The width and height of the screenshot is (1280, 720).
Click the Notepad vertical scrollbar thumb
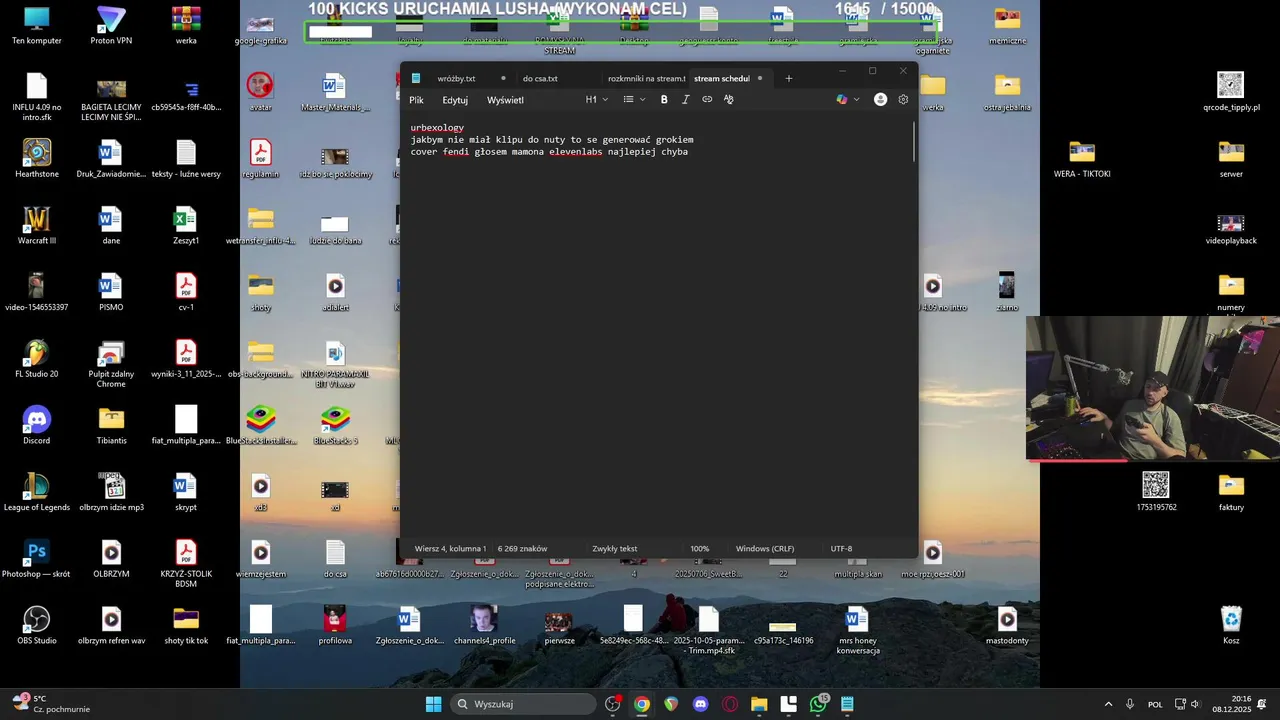tap(914, 142)
